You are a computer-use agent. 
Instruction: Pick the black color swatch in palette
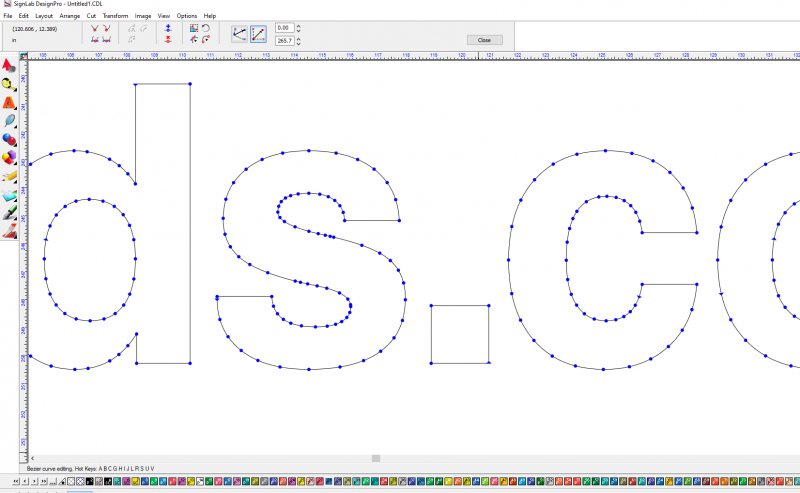tap(90, 482)
